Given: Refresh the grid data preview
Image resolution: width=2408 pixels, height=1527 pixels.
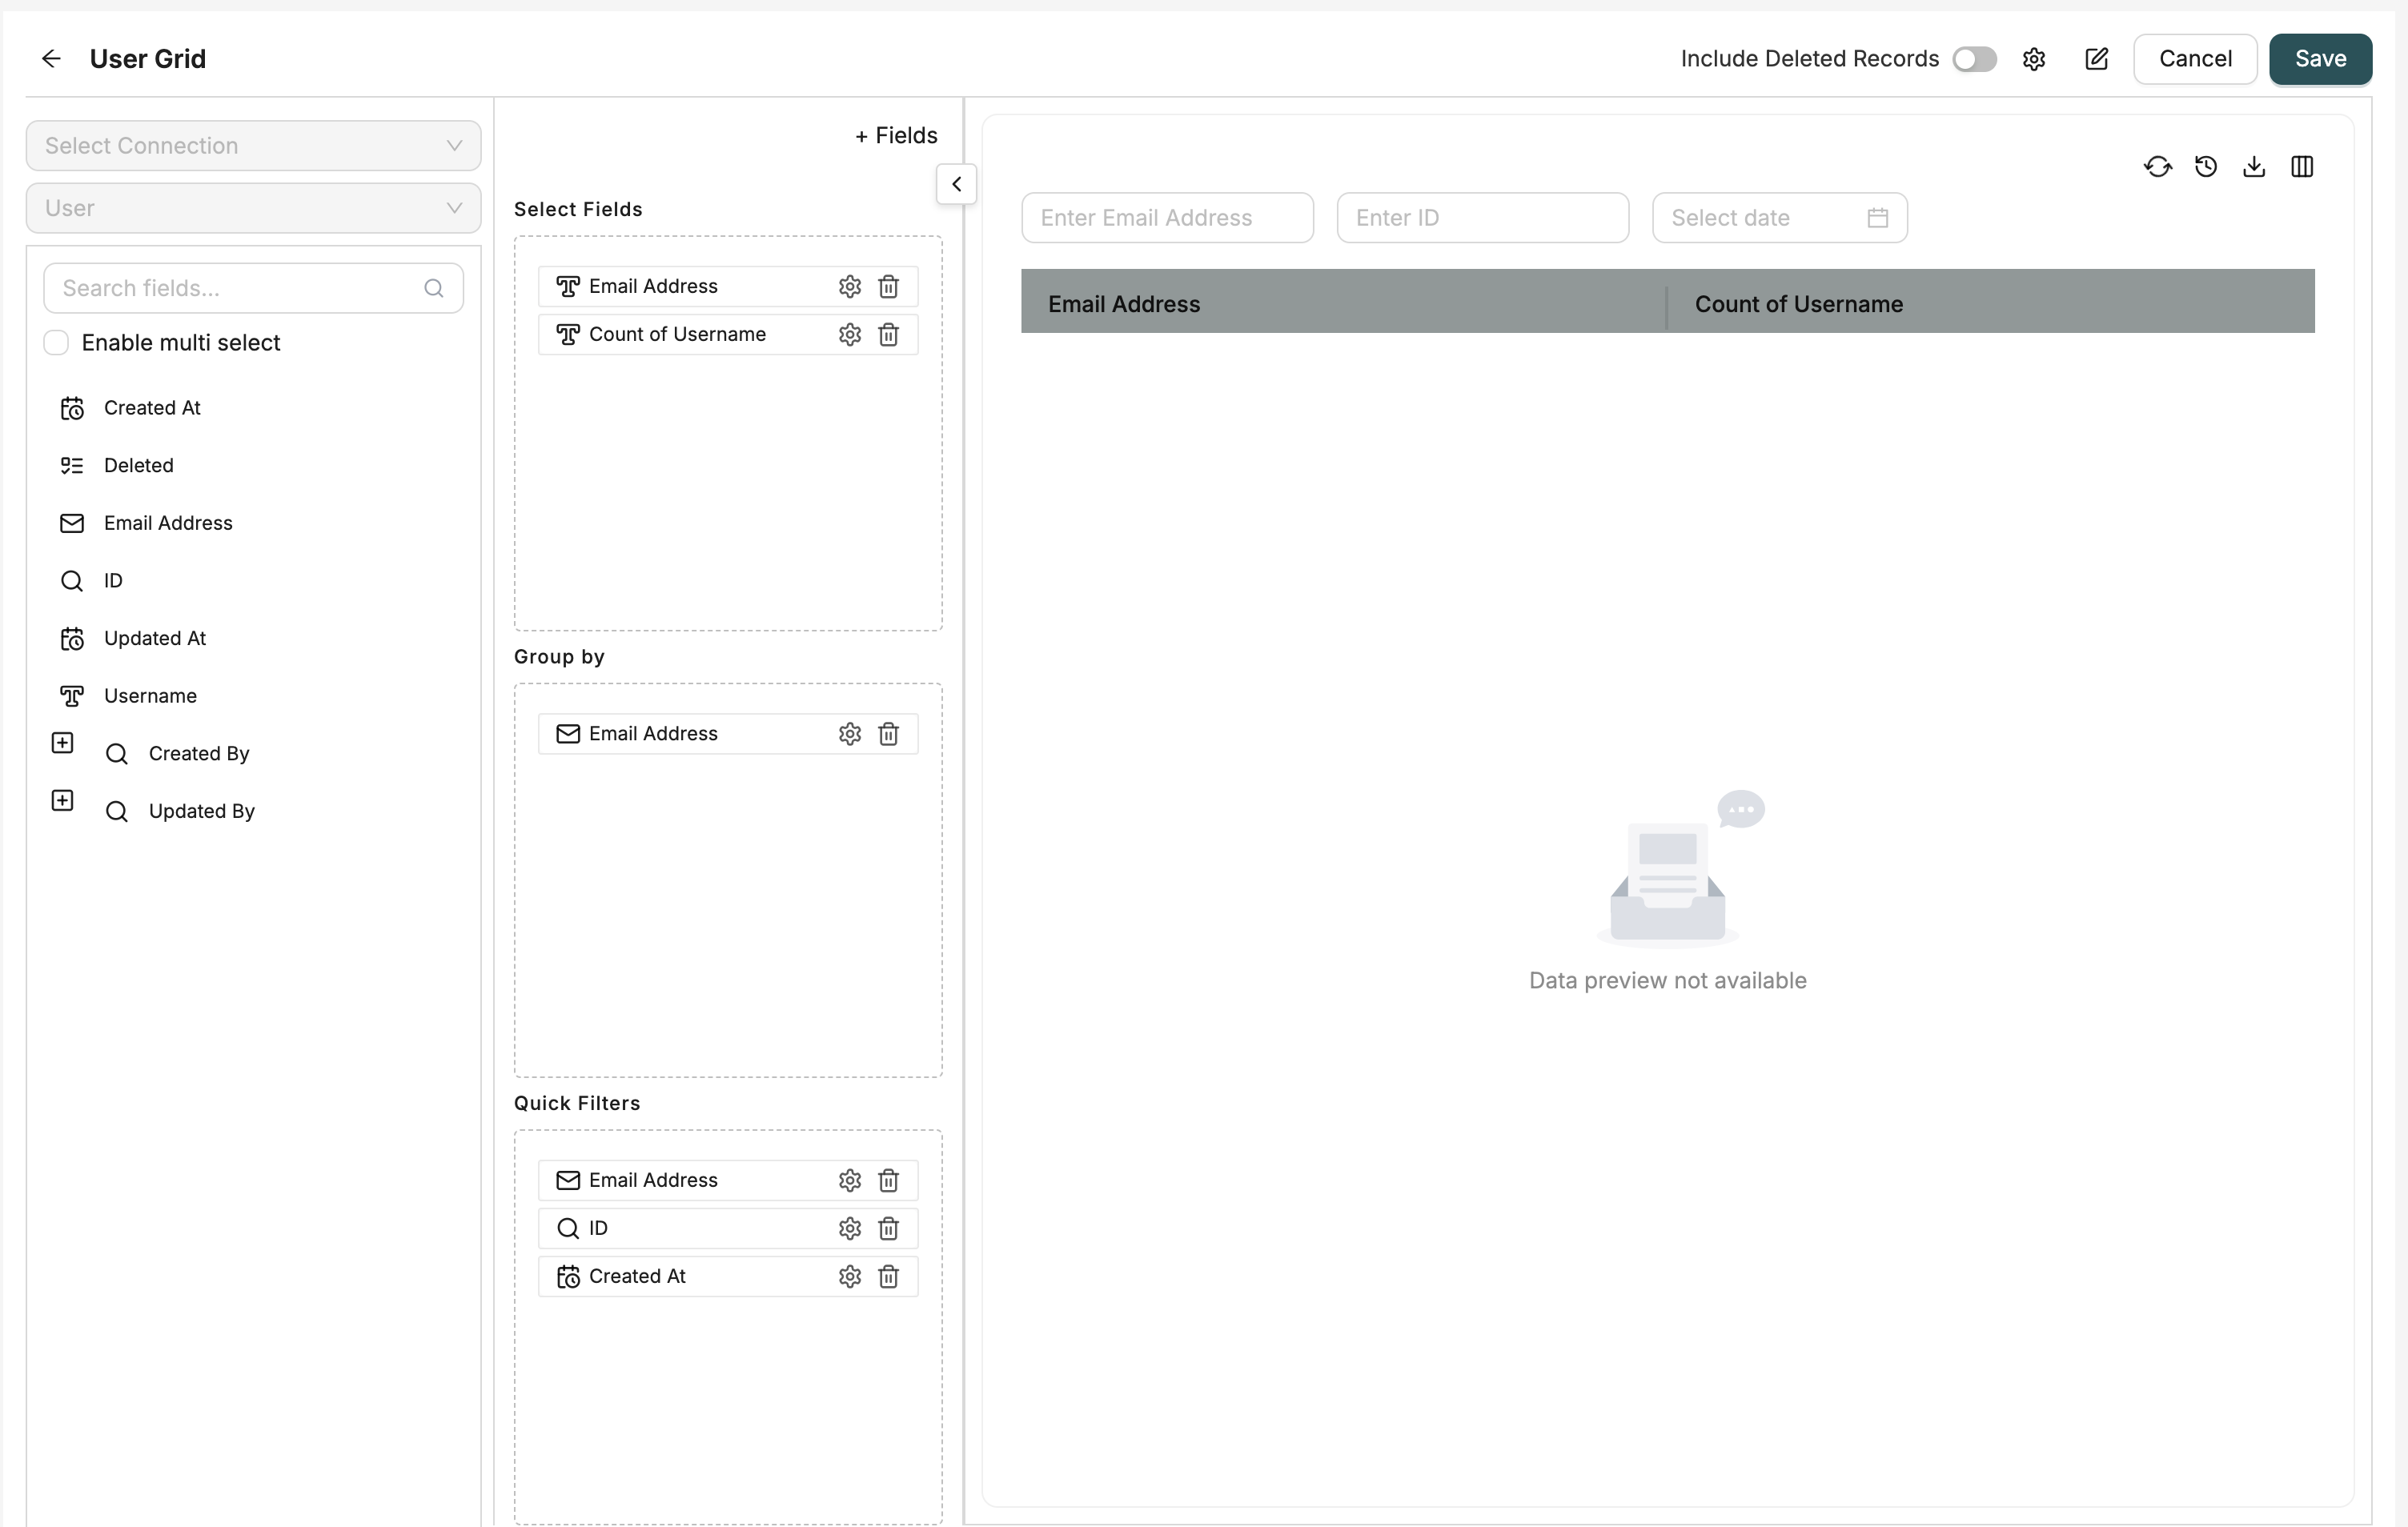Looking at the screenshot, I should [x=2157, y=166].
